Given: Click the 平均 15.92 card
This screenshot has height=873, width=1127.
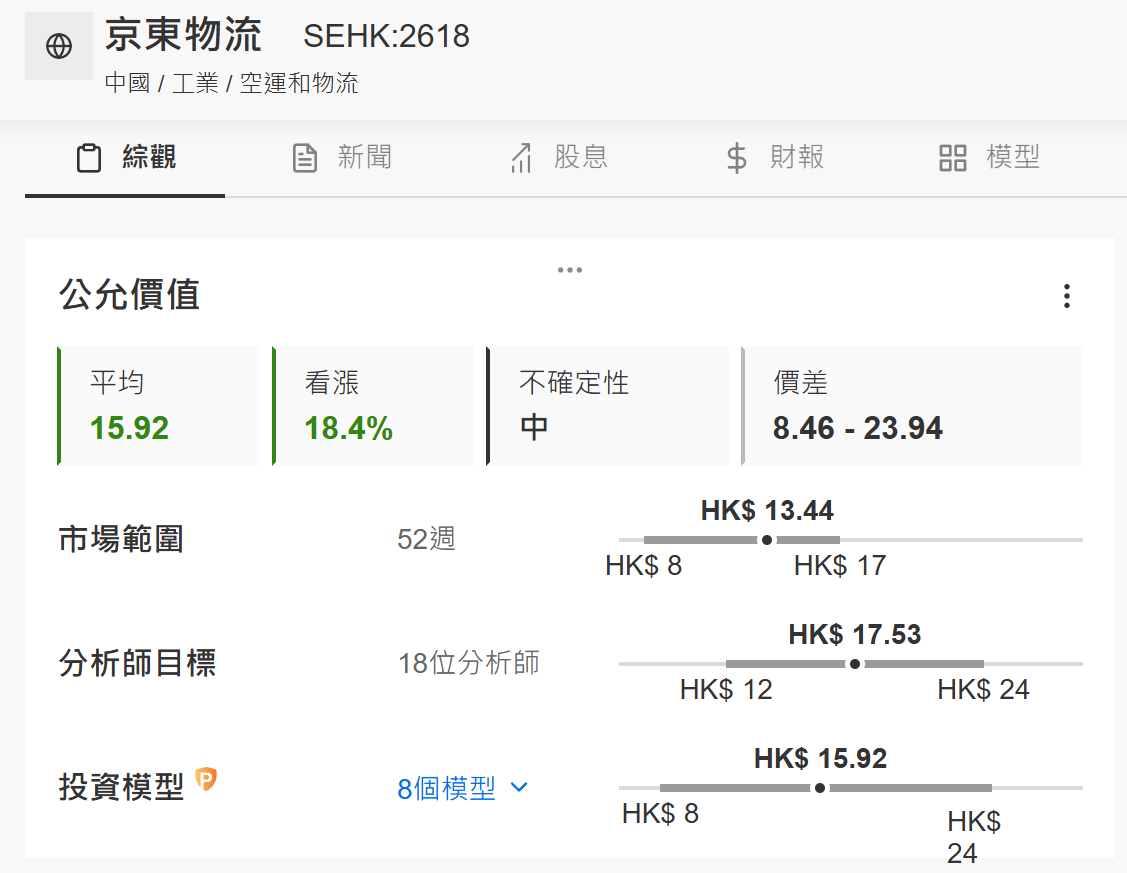Looking at the screenshot, I should [159, 406].
